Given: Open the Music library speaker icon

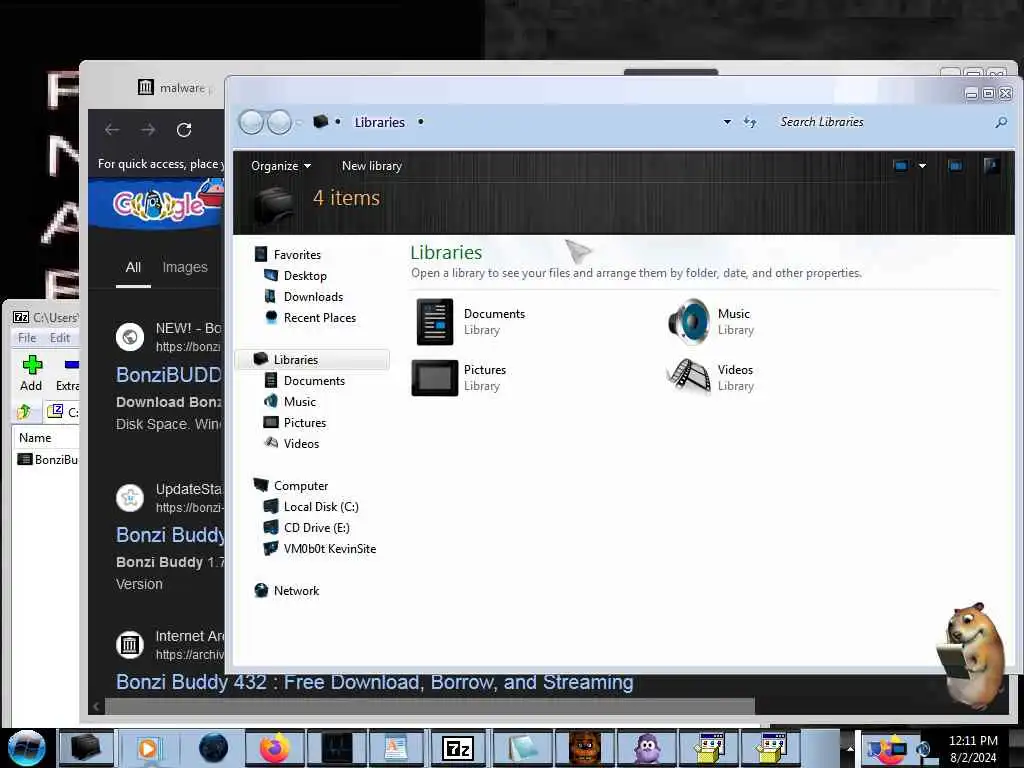Looking at the screenshot, I should [688, 321].
